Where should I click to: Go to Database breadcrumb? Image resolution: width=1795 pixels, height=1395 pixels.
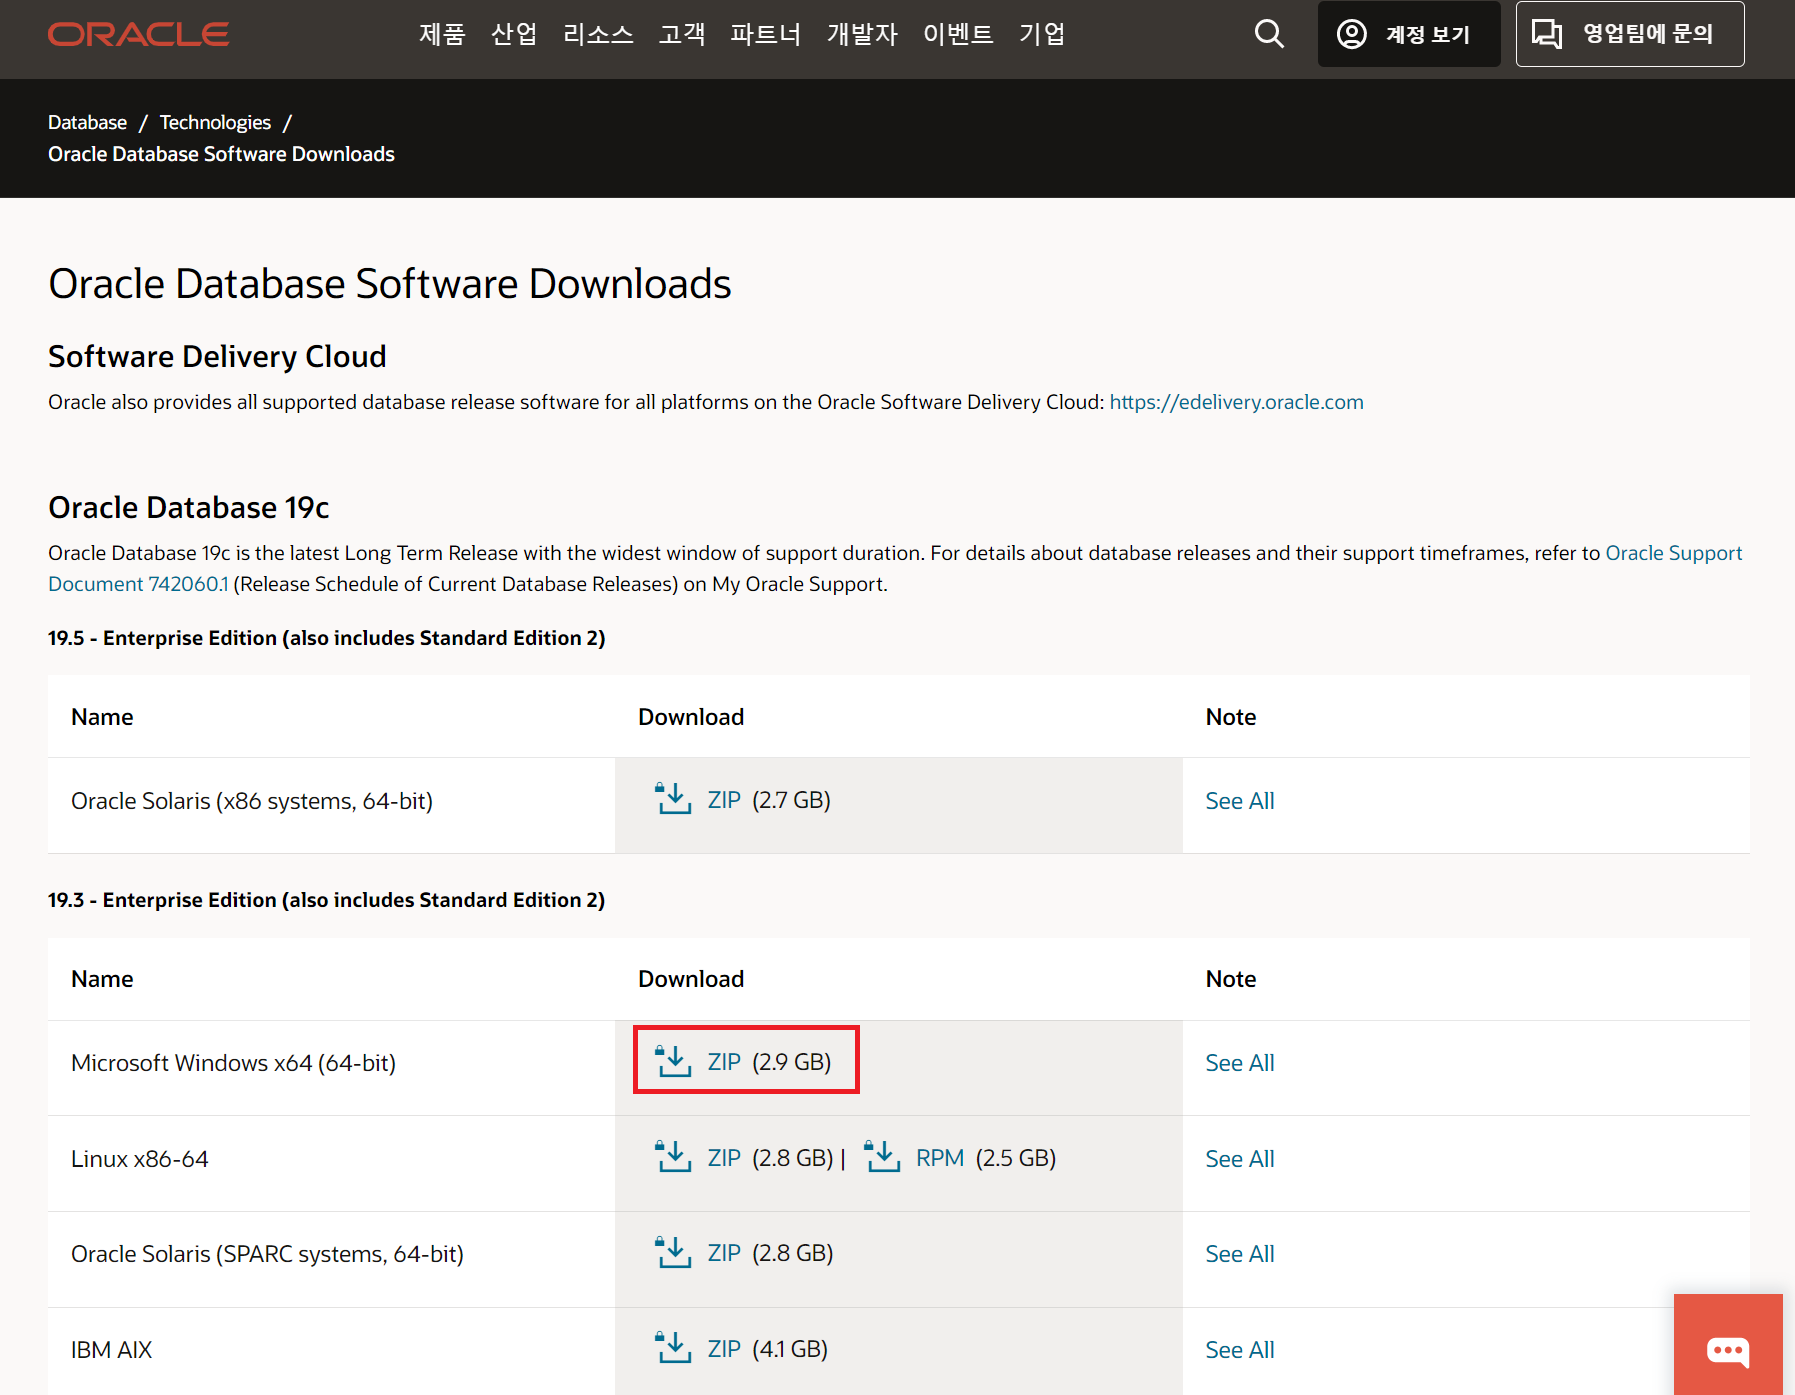tap(87, 122)
